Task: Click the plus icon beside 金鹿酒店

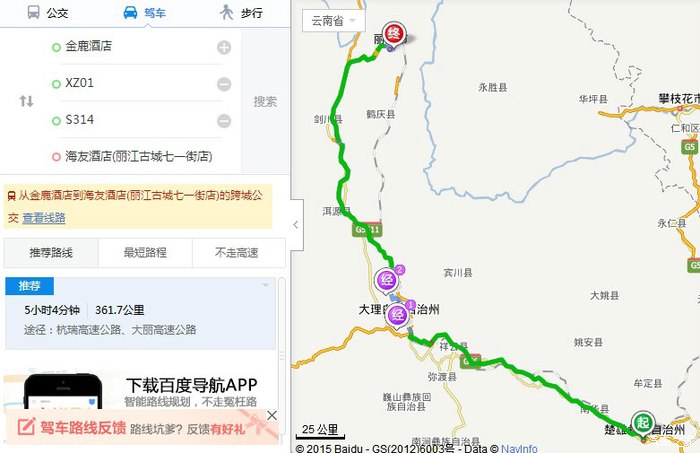Action: (224, 47)
